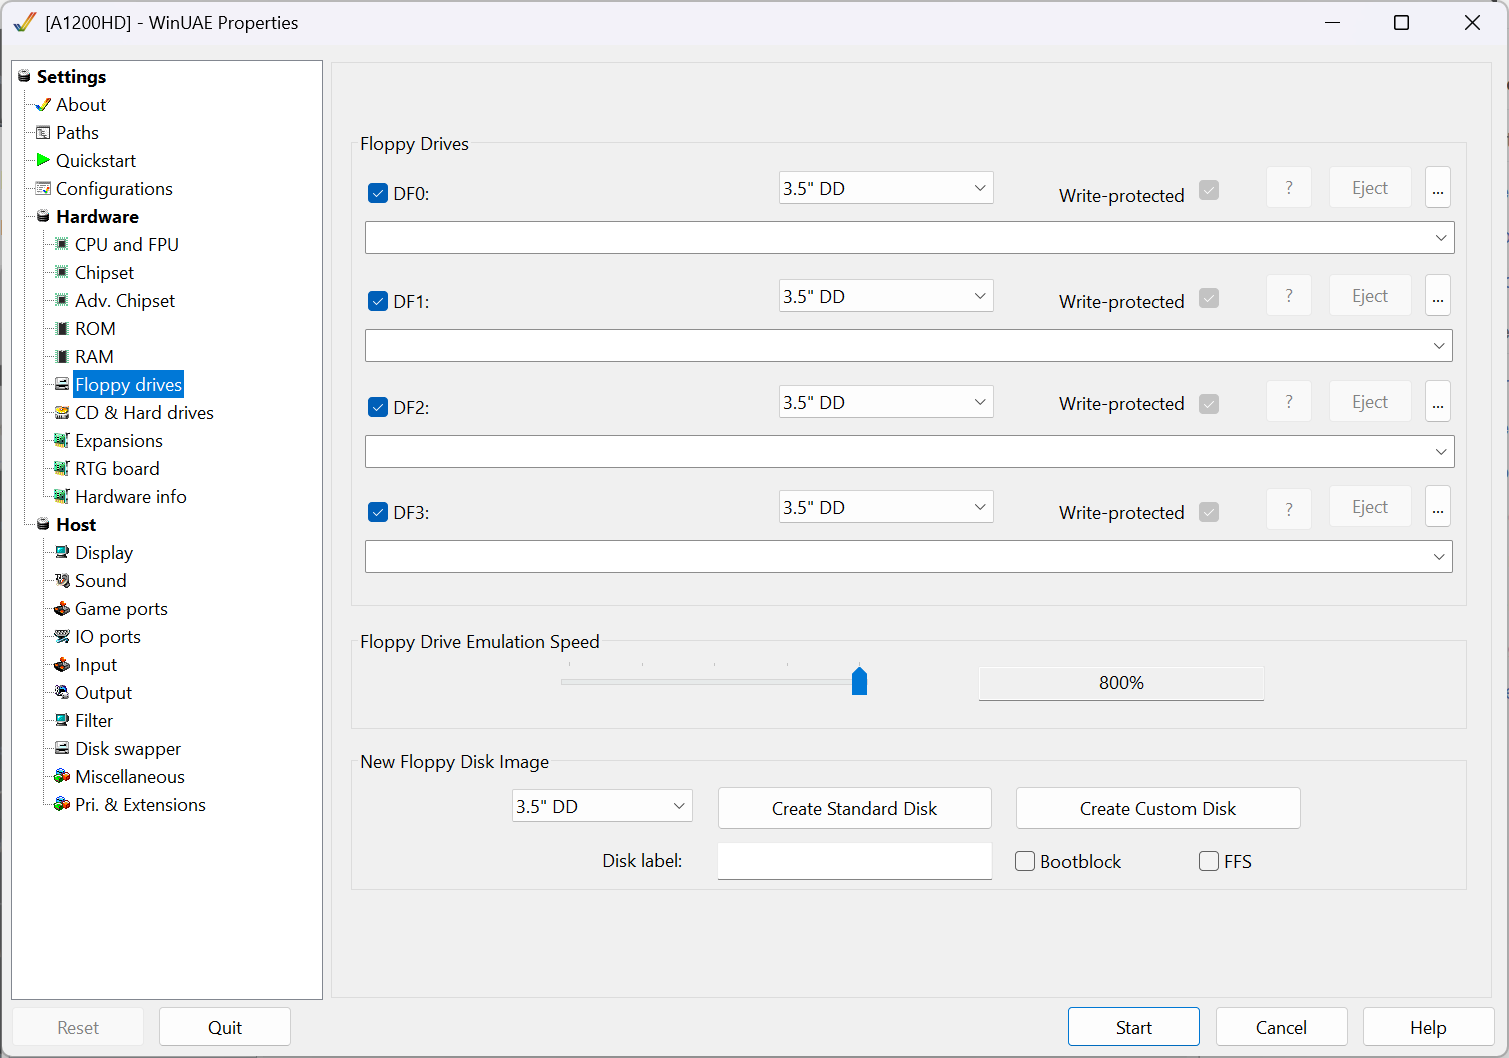The width and height of the screenshot is (1509, 1058).
Task: Click the CPU and FPU chip icon
Action: click(62, 244)
